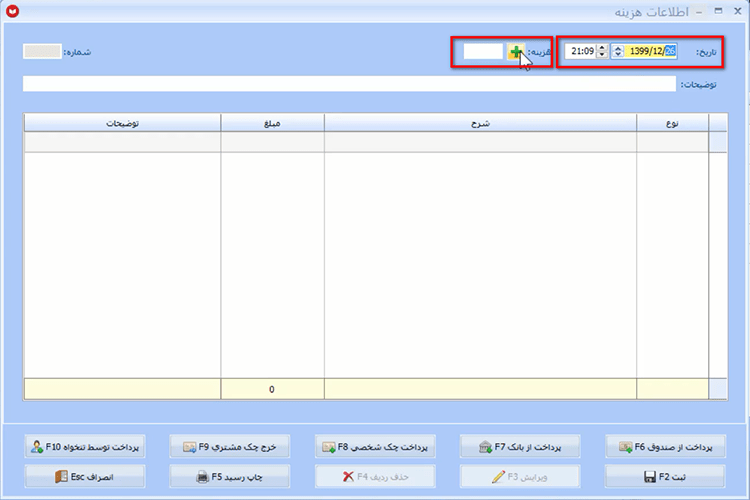Cancel with the انصراف Esc button

[85, 477]
